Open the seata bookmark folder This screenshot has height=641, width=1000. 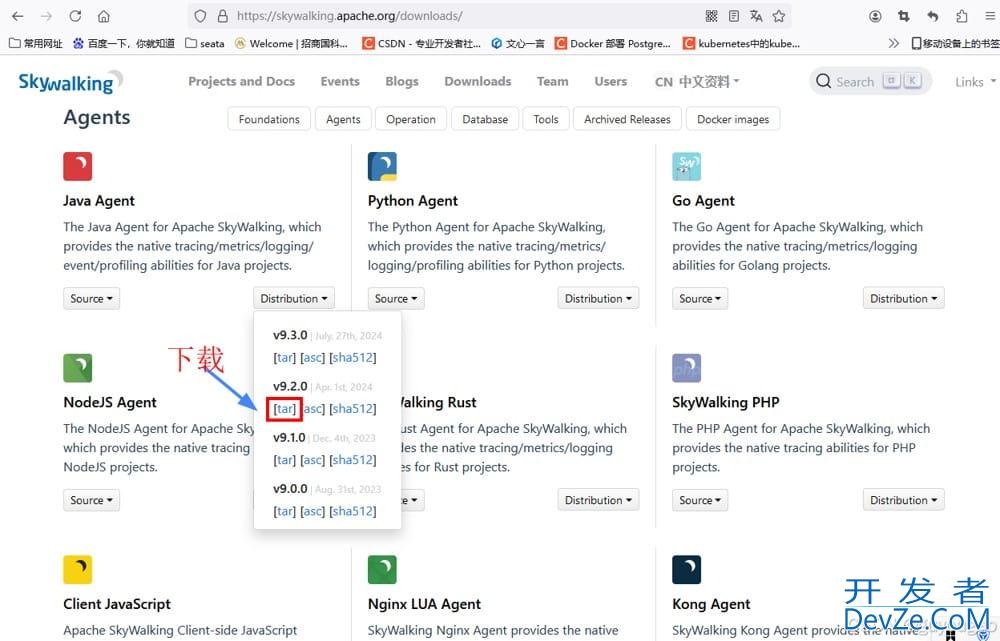coord(205,43)
